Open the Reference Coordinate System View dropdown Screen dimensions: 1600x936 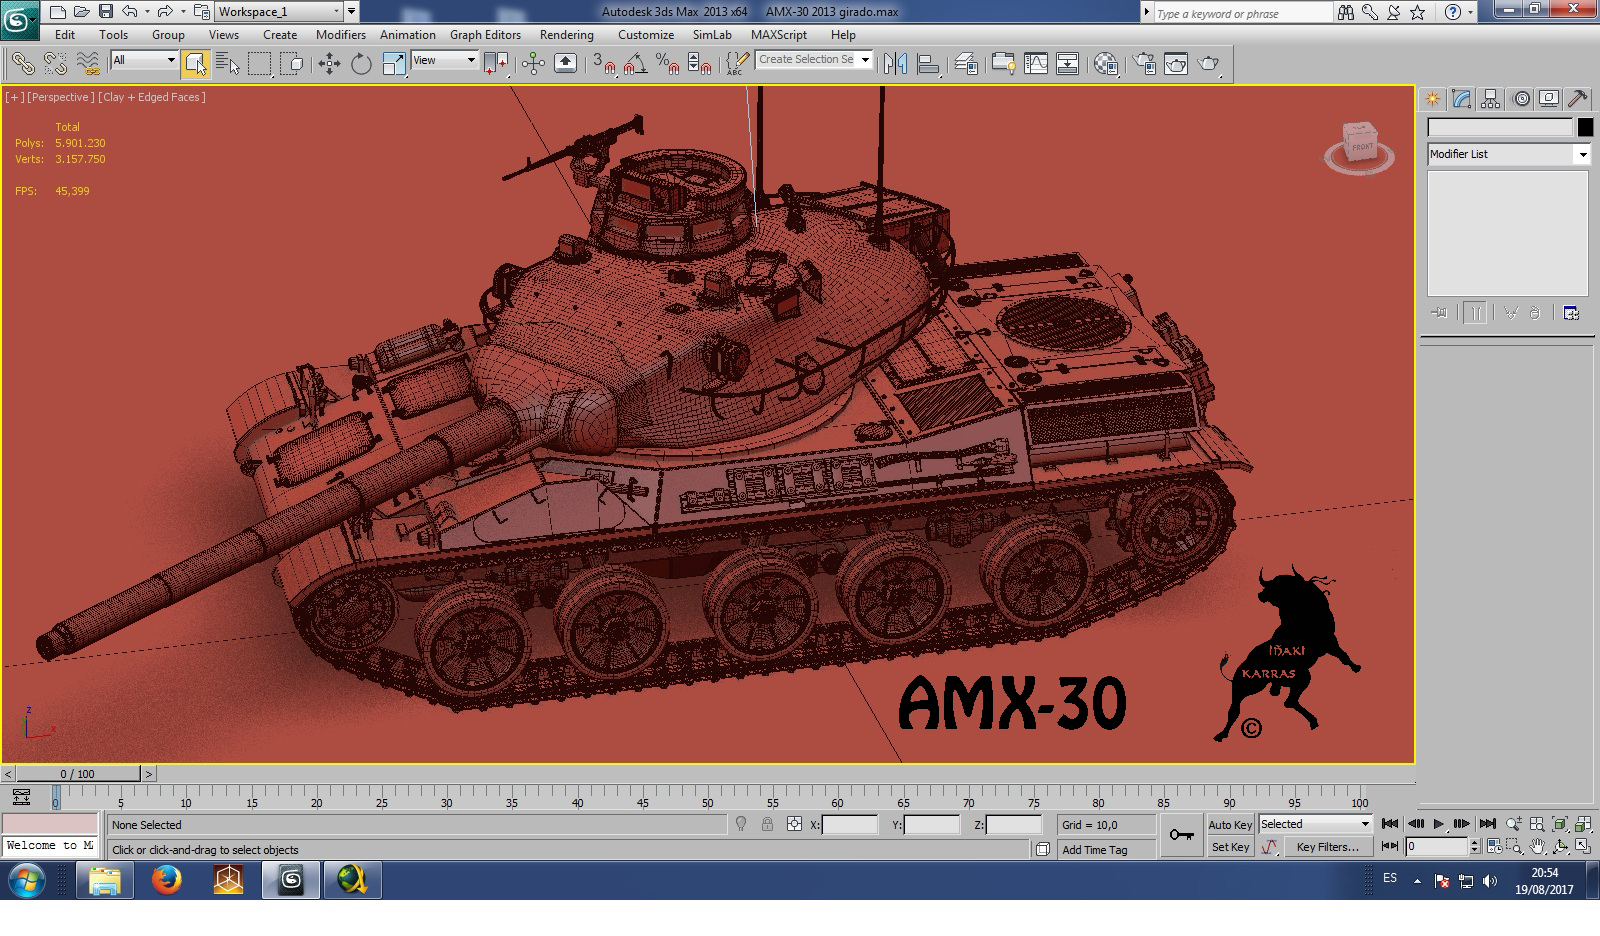(443, 60)
